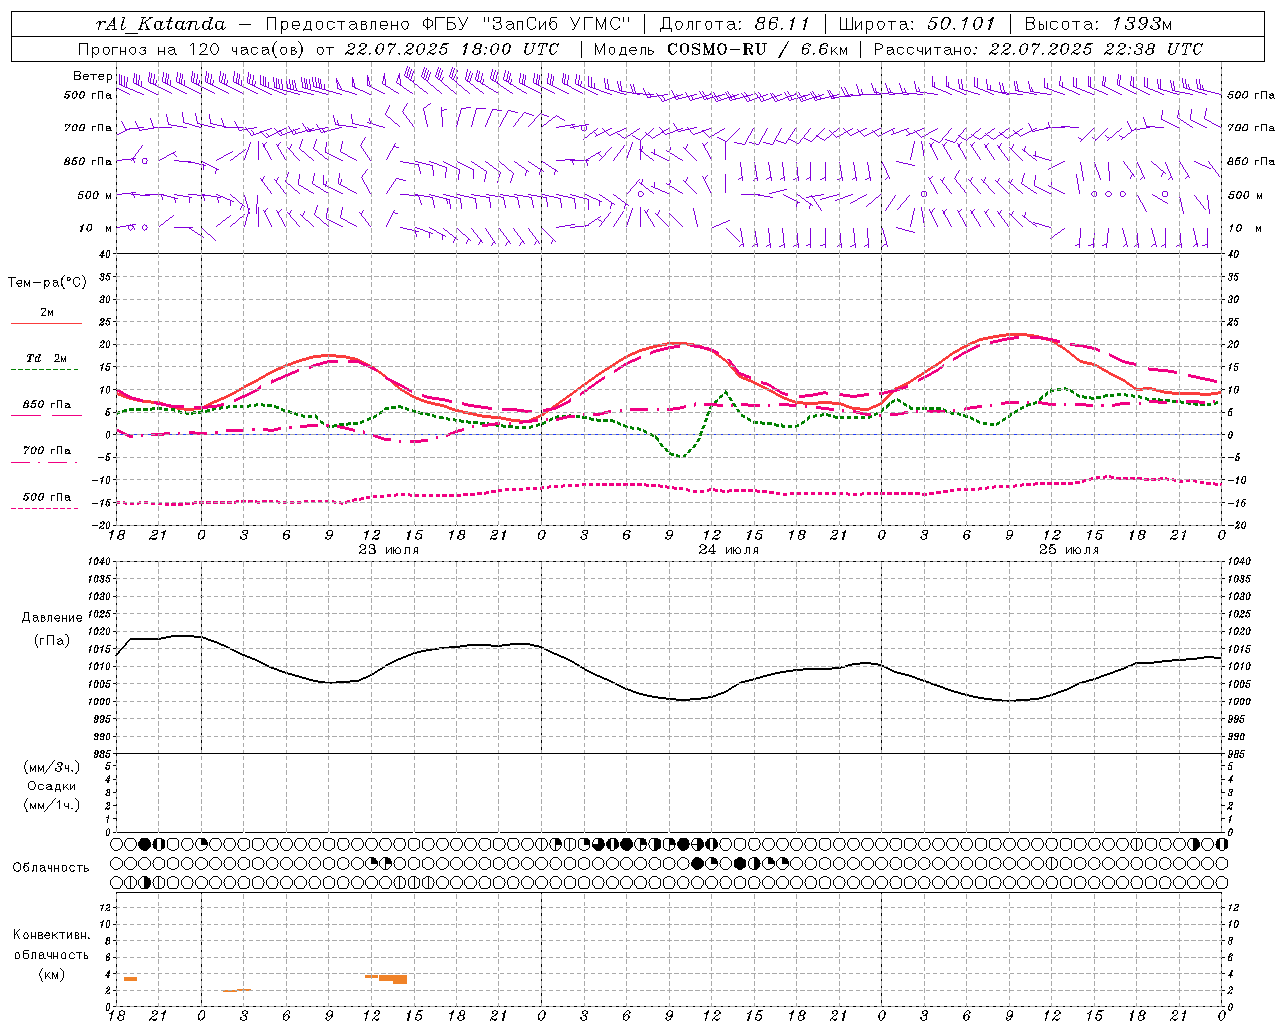This screenshot has height=1024, width=1280.
Task: Click the Конвективн. convective cloud label
Action: 52,935
